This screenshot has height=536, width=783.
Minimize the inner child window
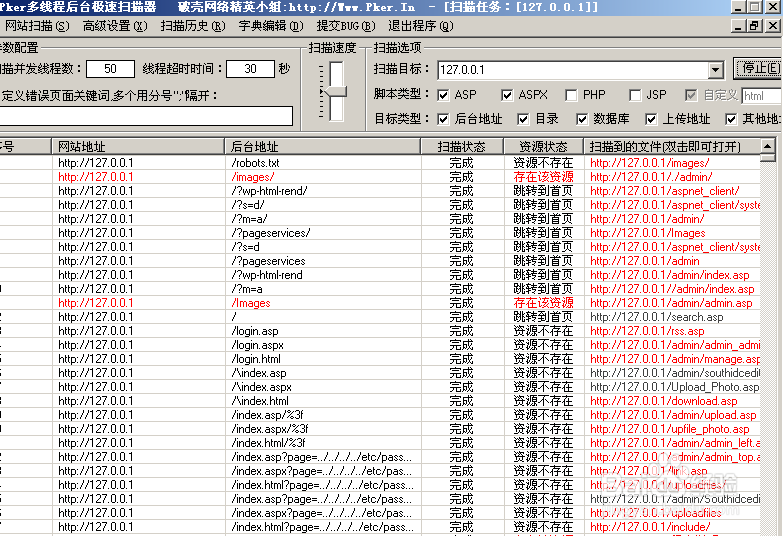coord(738,26)
